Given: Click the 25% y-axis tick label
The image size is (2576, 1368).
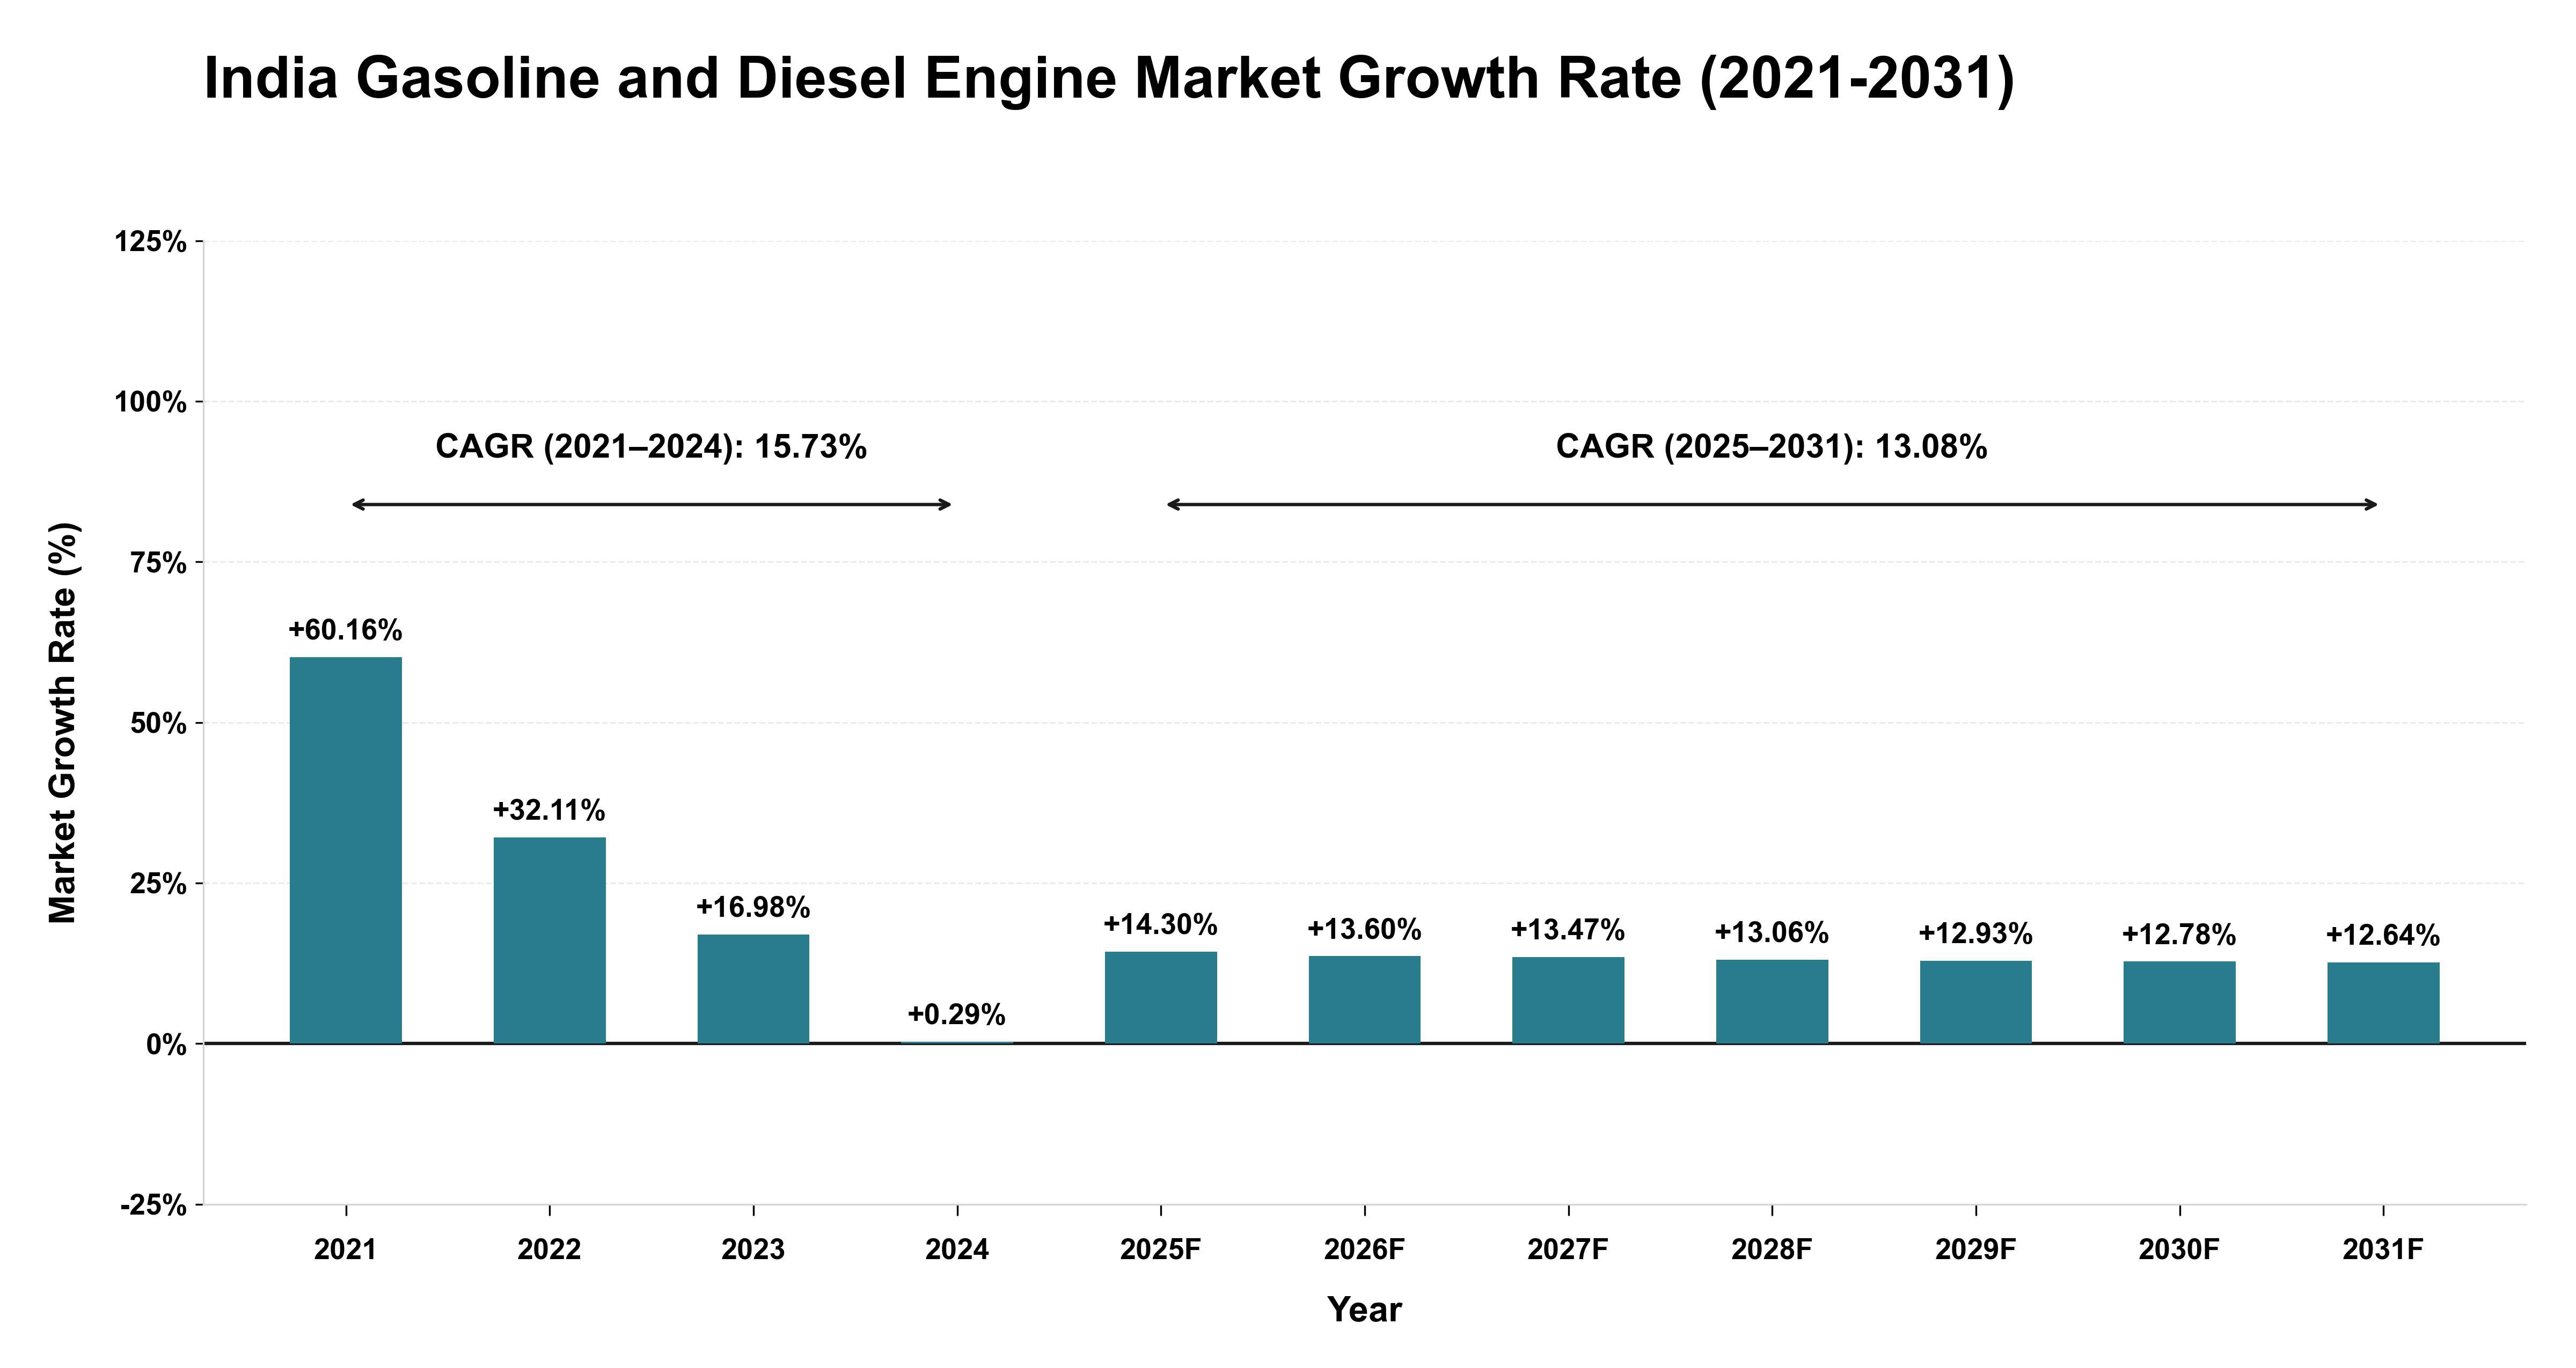Looking at the screenshot, I should [159, 884].
